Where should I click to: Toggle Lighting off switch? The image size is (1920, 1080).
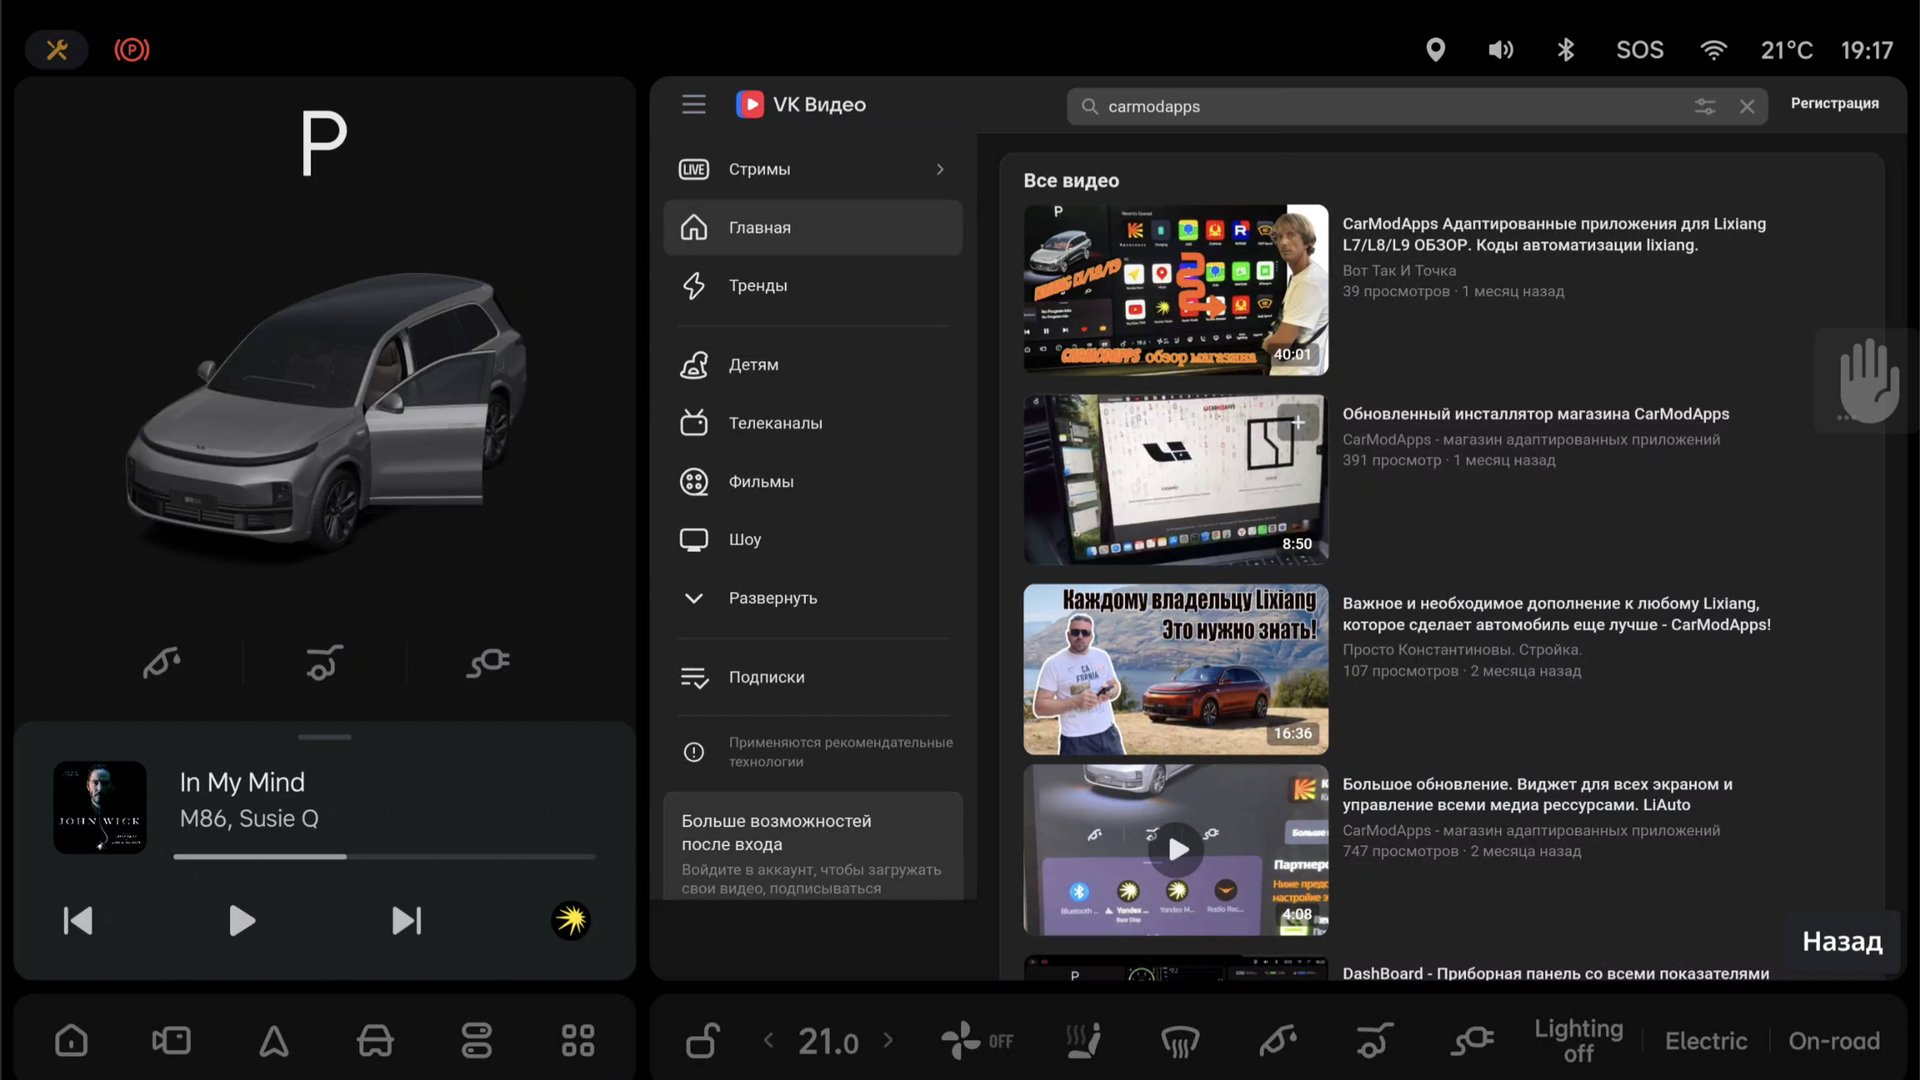coord(1578,1041)
